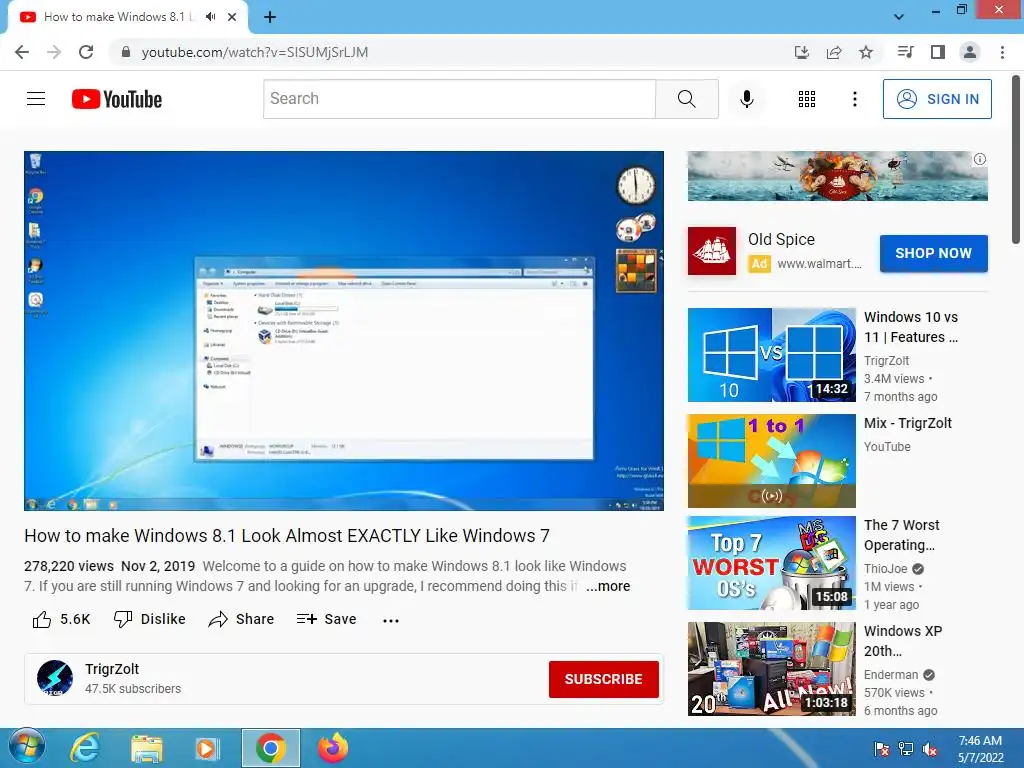Open the YouTube apps grid

click(x=807, y=99)
